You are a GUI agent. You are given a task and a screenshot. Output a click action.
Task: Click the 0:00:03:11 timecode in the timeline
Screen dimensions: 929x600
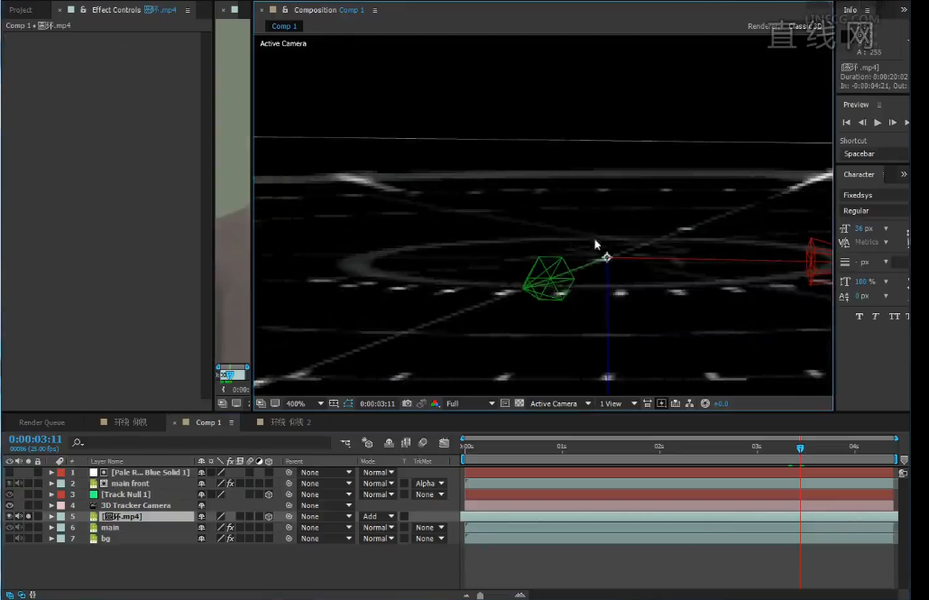36,439
